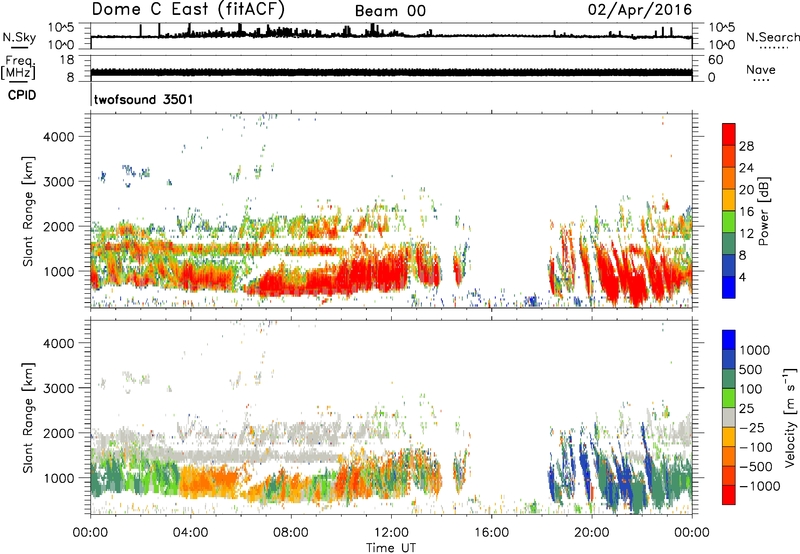This screenshot has width=800, height=554.
Task: Select the dark red swatch in the Power colorbar
Action: (729, 134)
